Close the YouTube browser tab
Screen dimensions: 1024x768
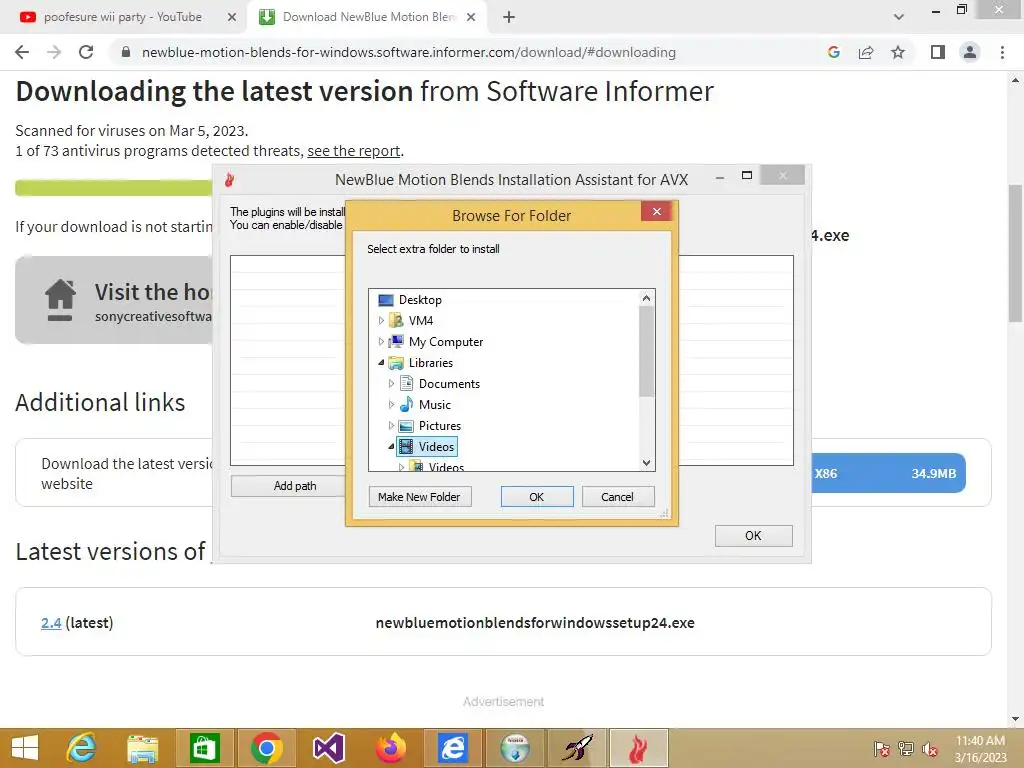pos(232,18)
